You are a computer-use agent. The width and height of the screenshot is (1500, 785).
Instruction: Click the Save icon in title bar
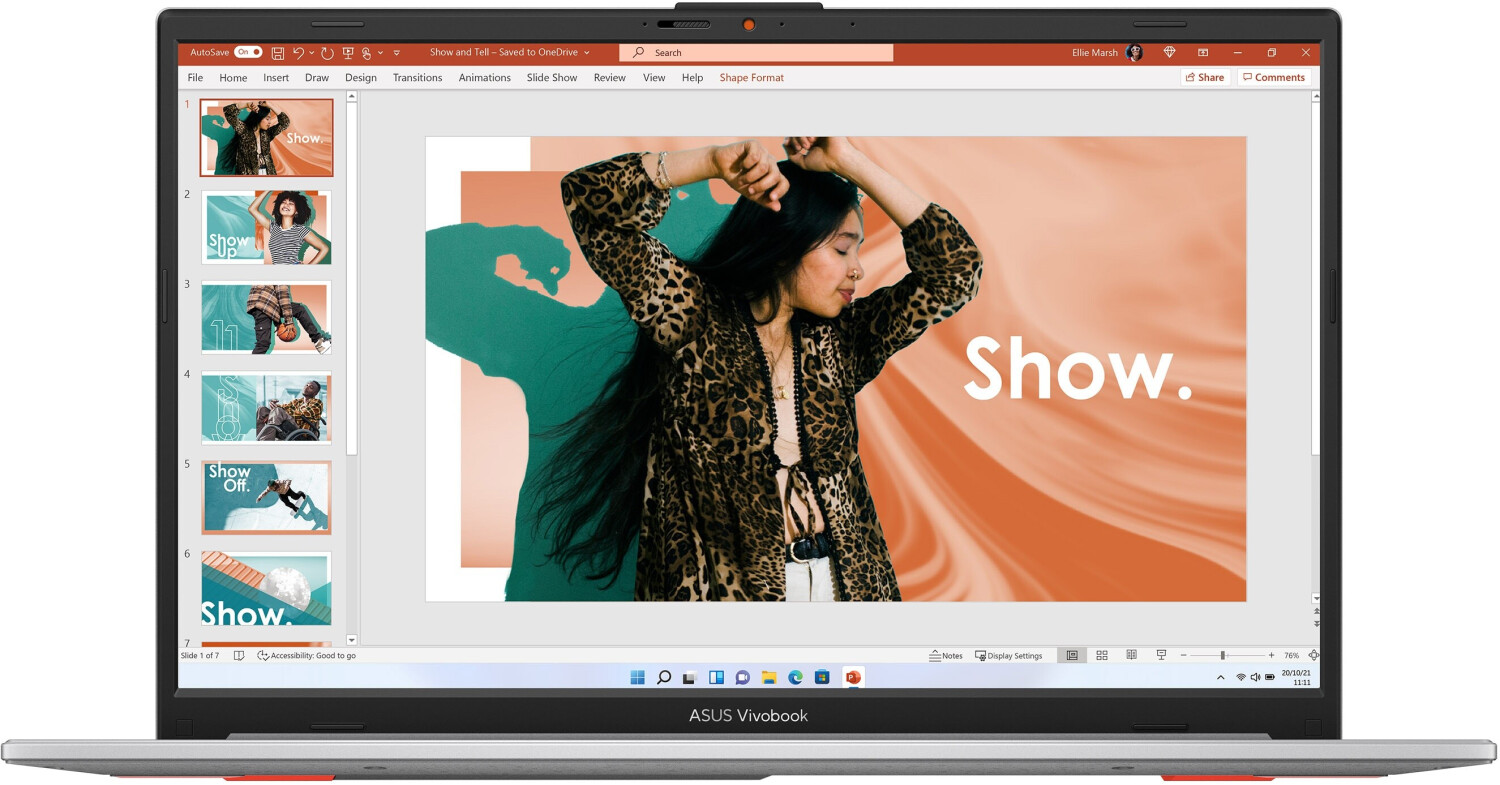[278, 53]
